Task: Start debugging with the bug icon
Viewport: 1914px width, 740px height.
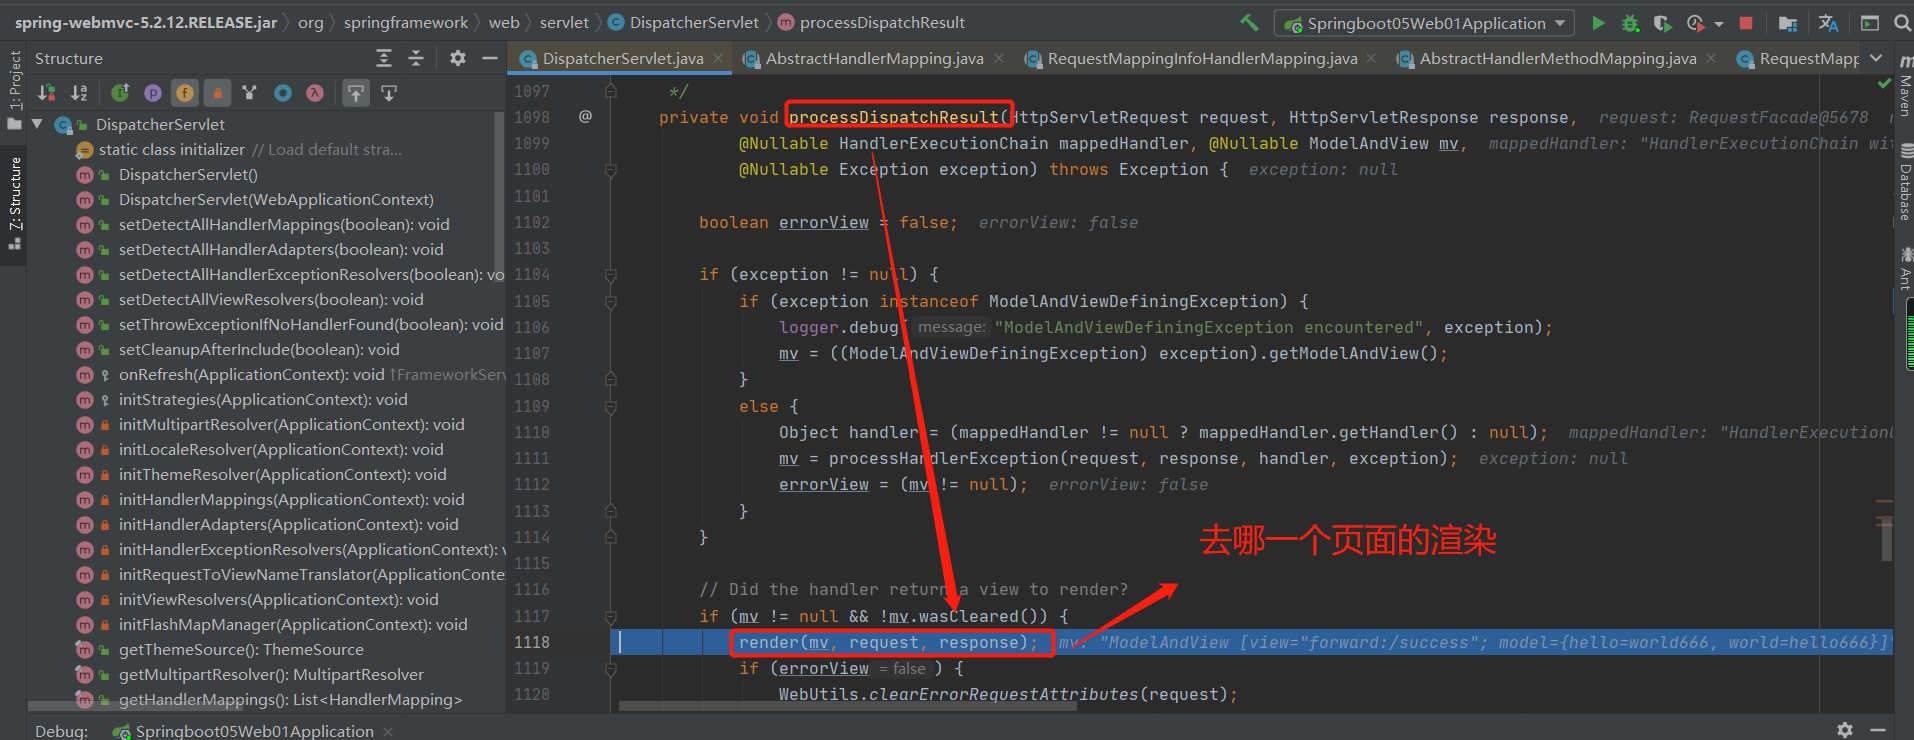Action: (1630, 23)
